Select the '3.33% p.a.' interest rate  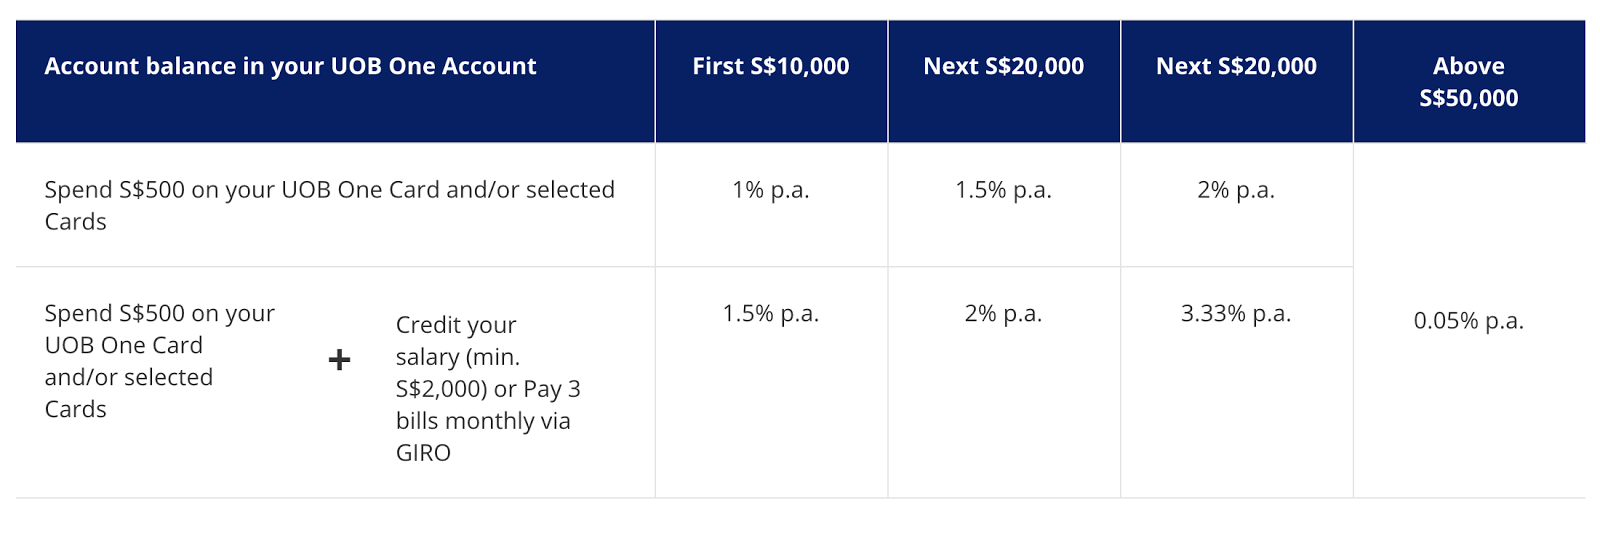click(x=1236, y=314)
